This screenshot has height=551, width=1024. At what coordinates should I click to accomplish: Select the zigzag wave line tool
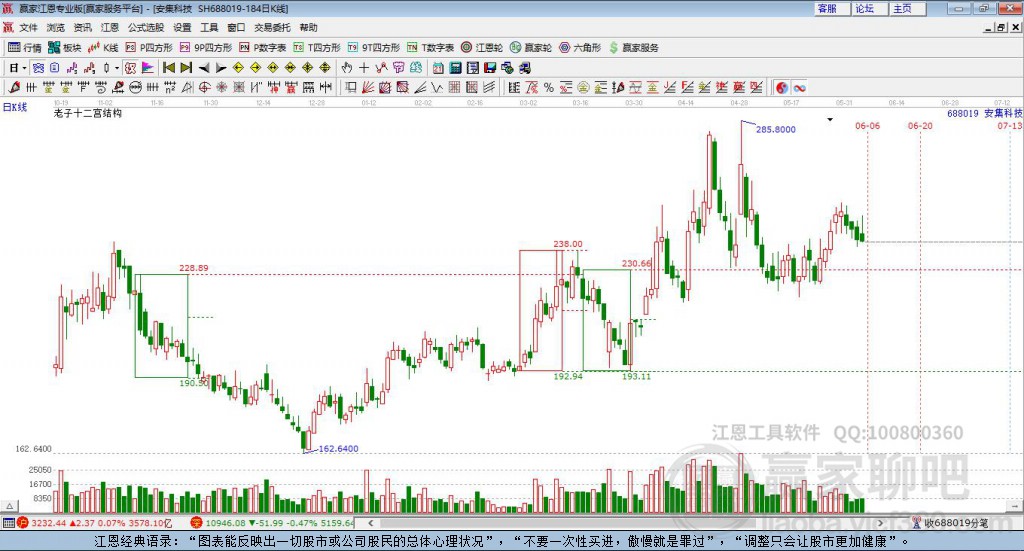(436, 87)
